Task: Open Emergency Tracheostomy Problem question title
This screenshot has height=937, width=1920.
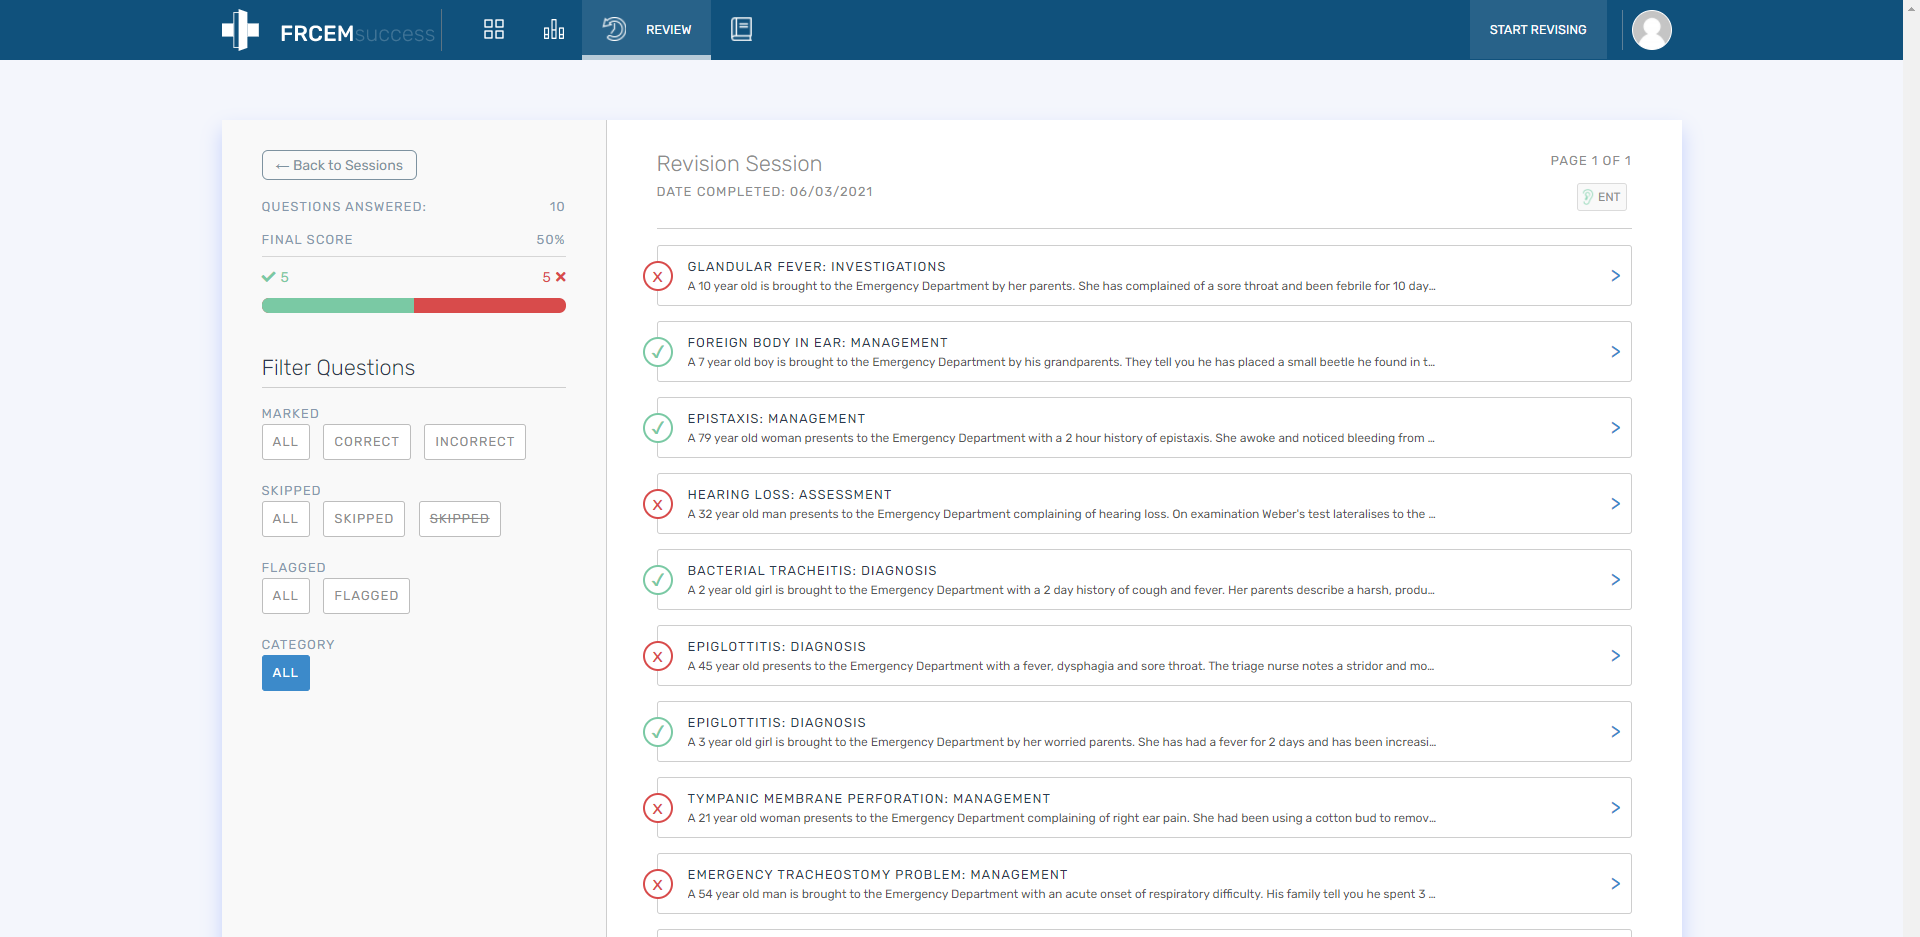Action: 878,875
